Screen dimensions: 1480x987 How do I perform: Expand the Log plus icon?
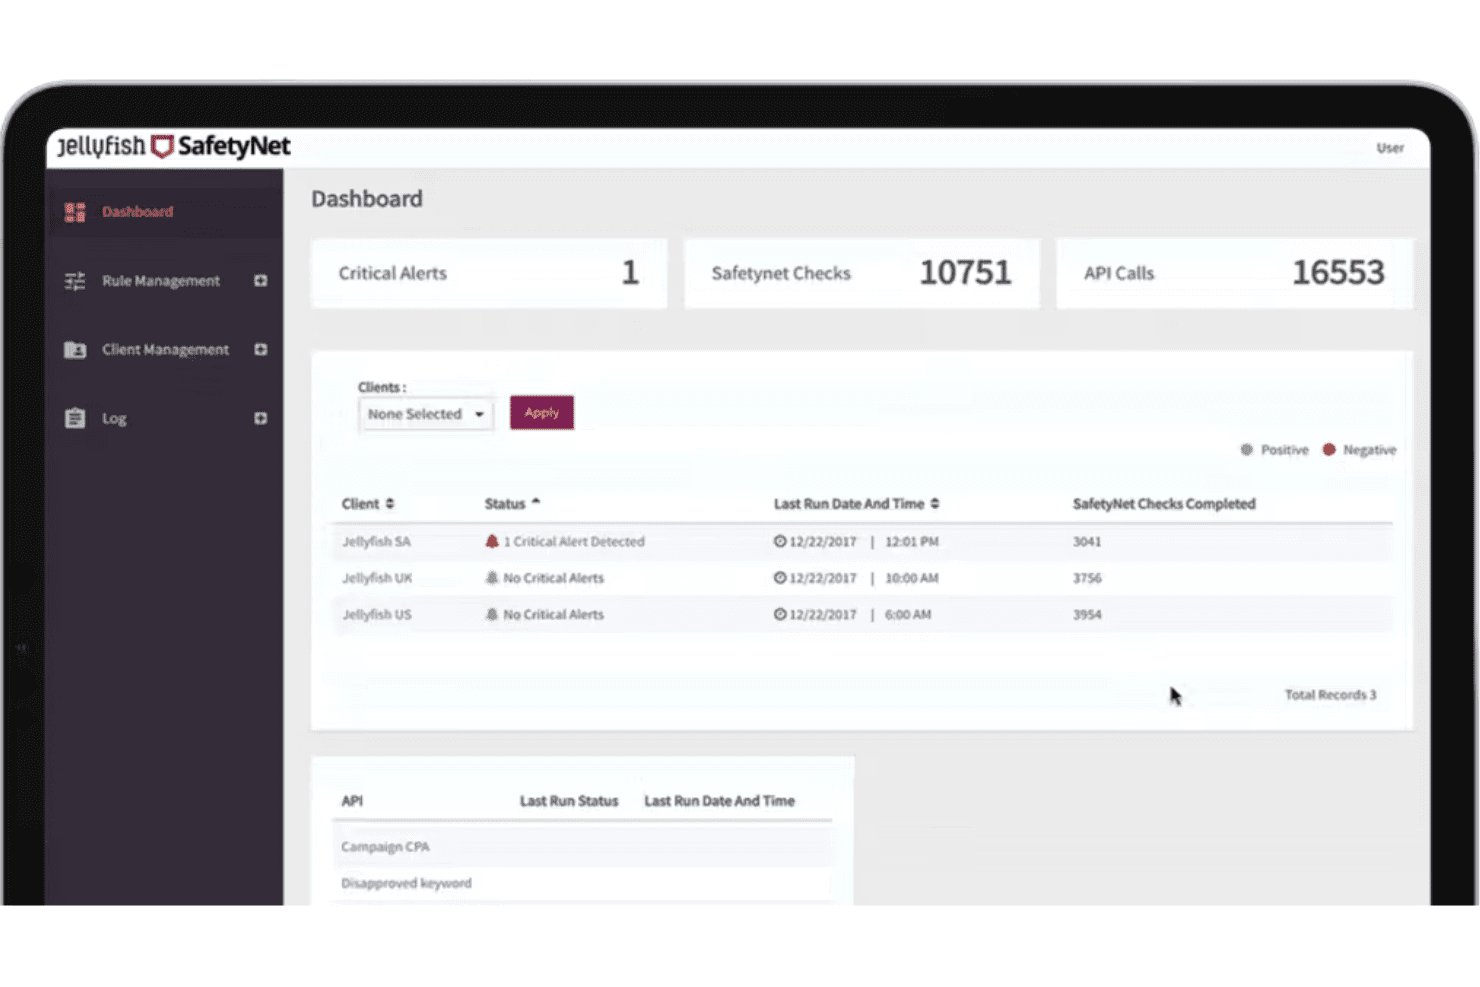tap(261, 418)
